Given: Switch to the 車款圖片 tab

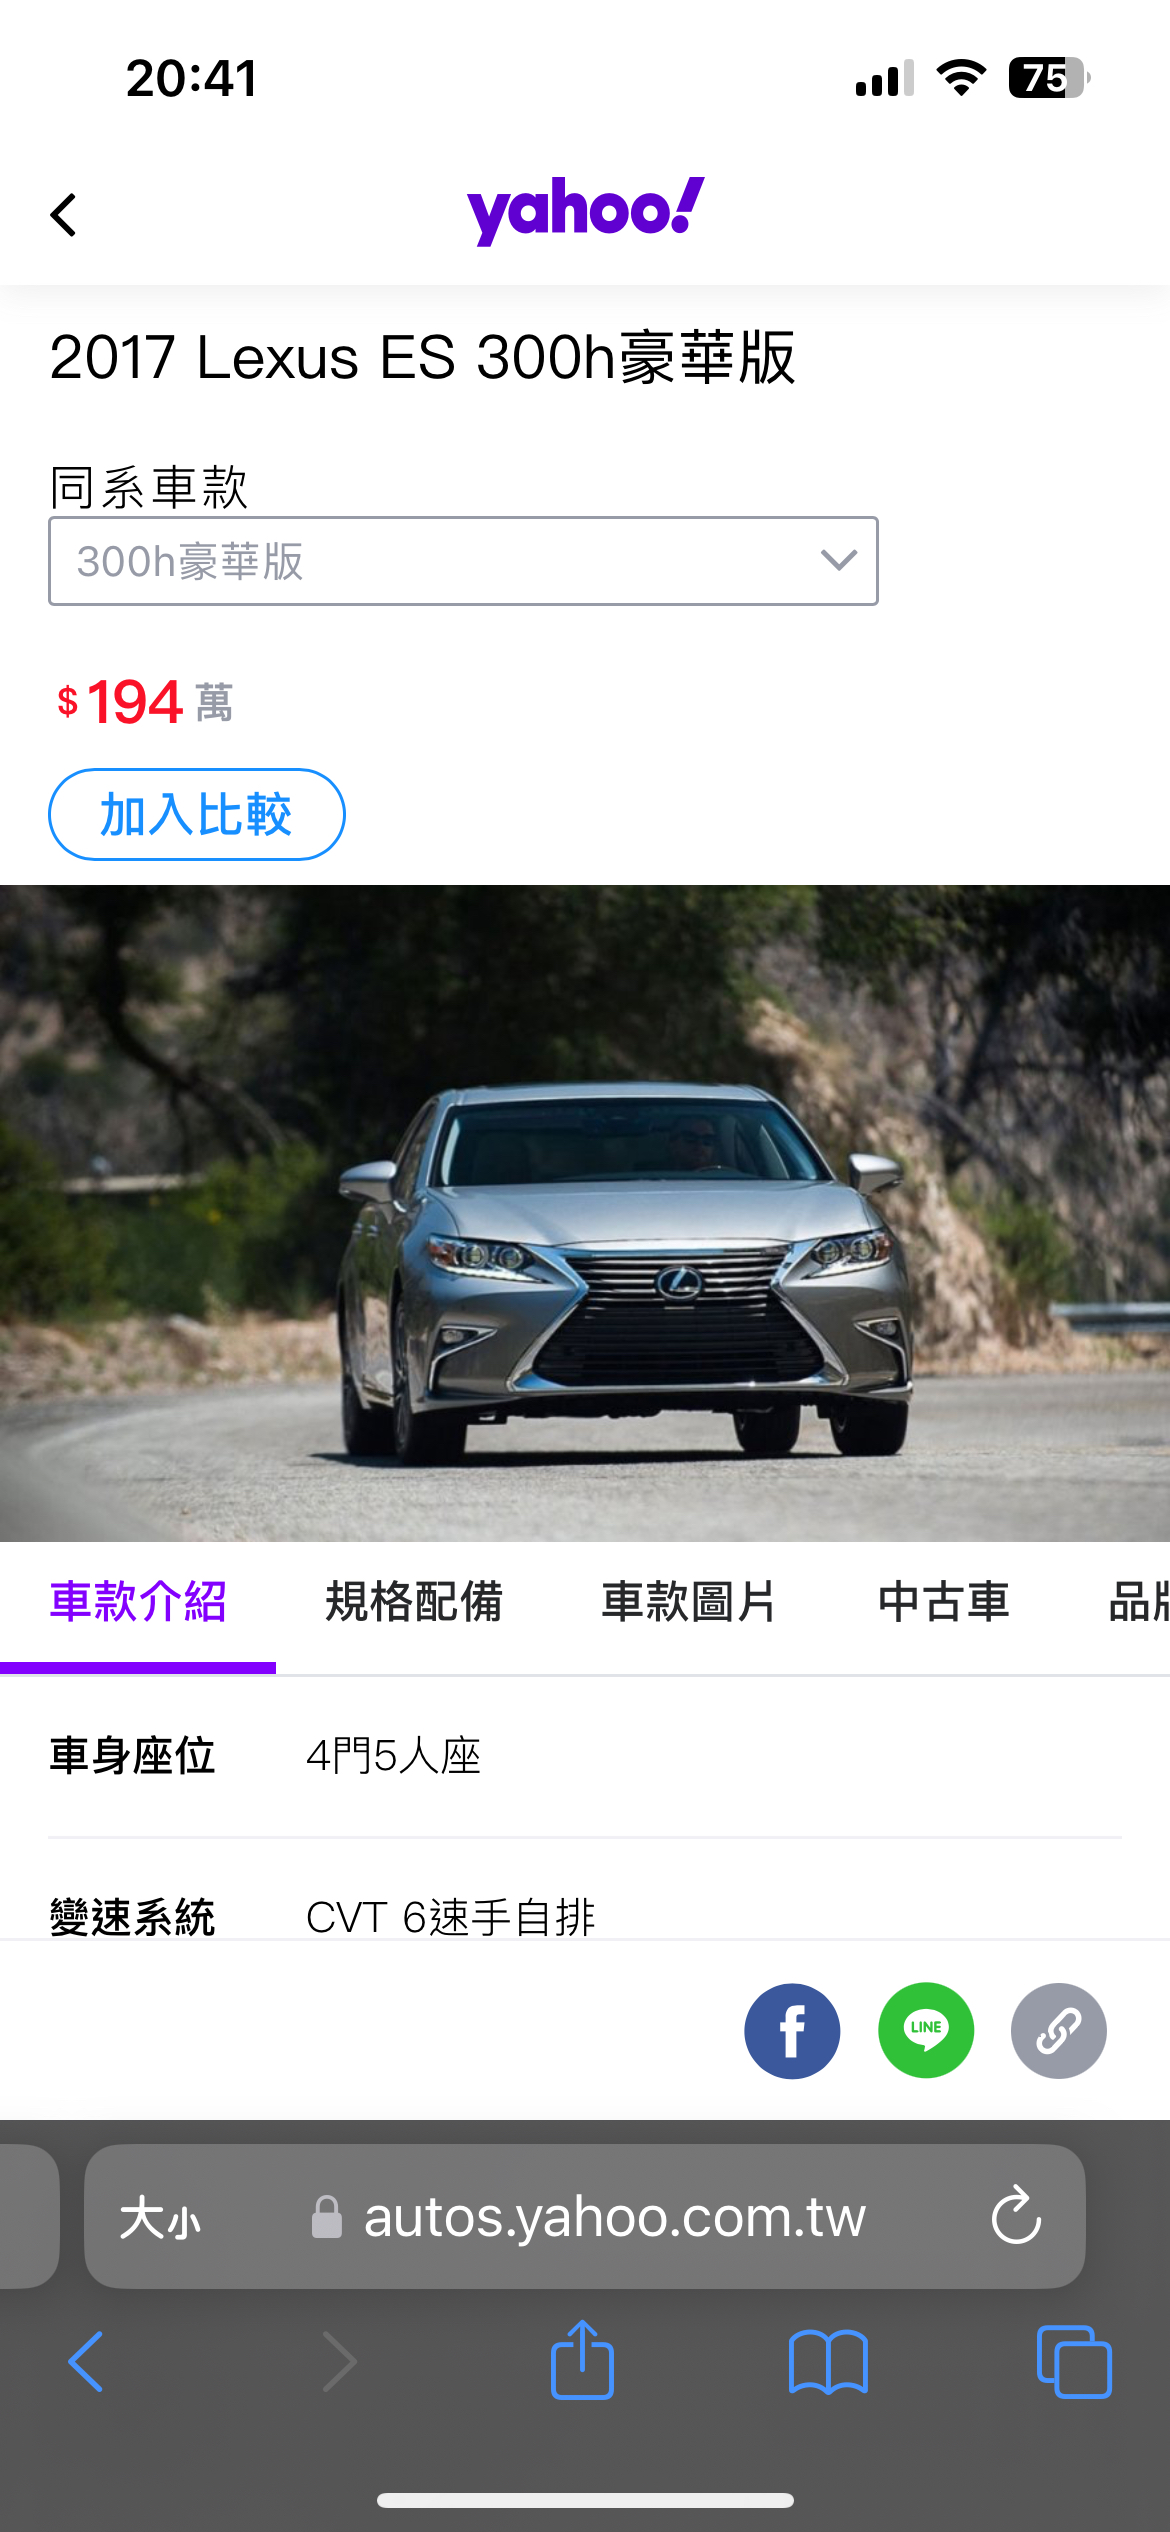Looking at the screenshot, I should coord(689,1602).
